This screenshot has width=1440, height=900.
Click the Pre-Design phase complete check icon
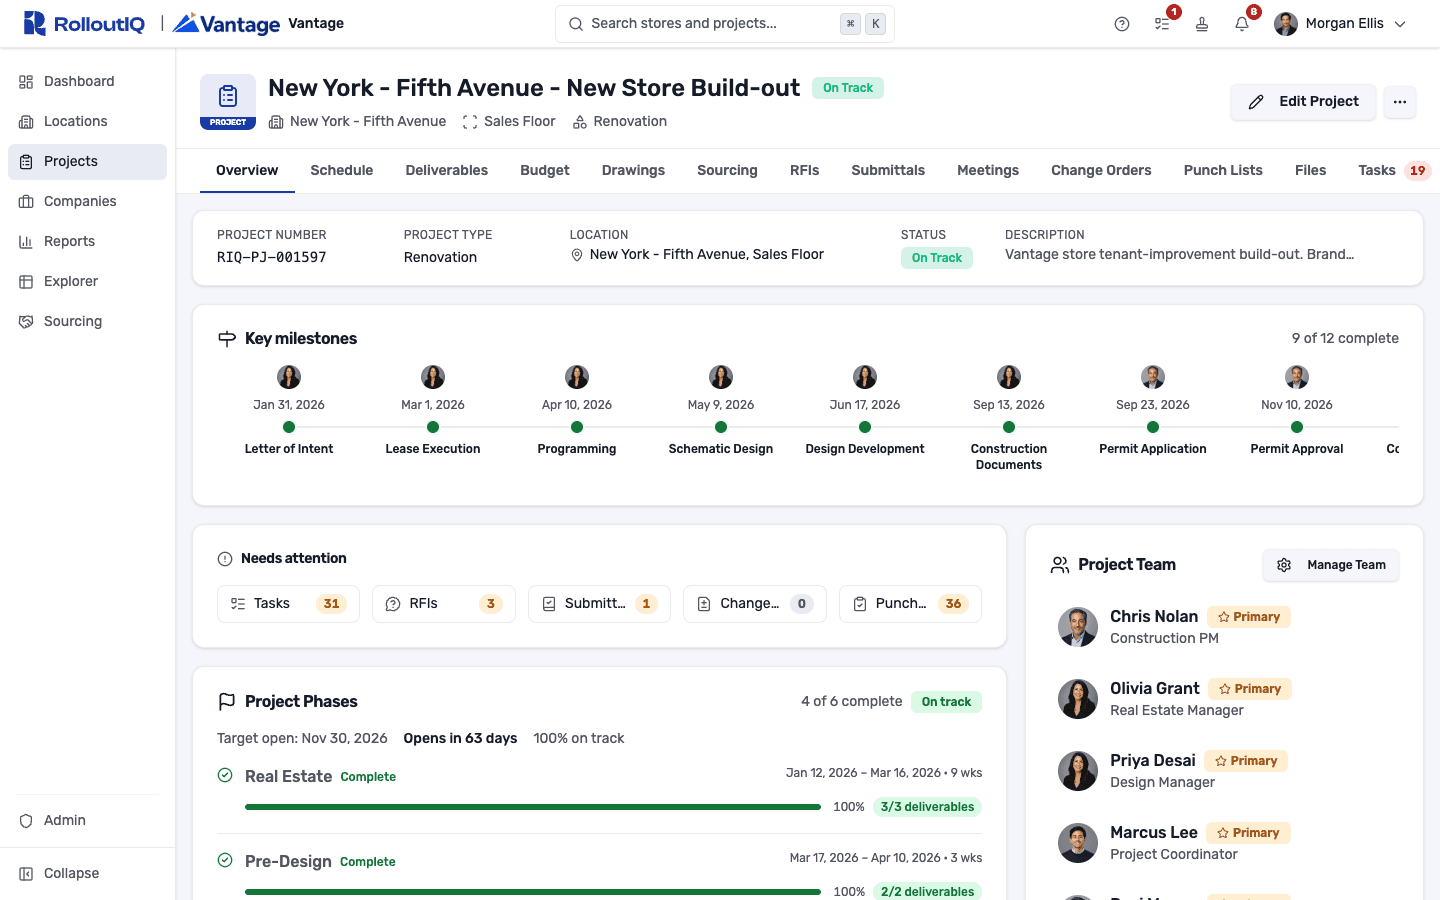pos(226,861)
